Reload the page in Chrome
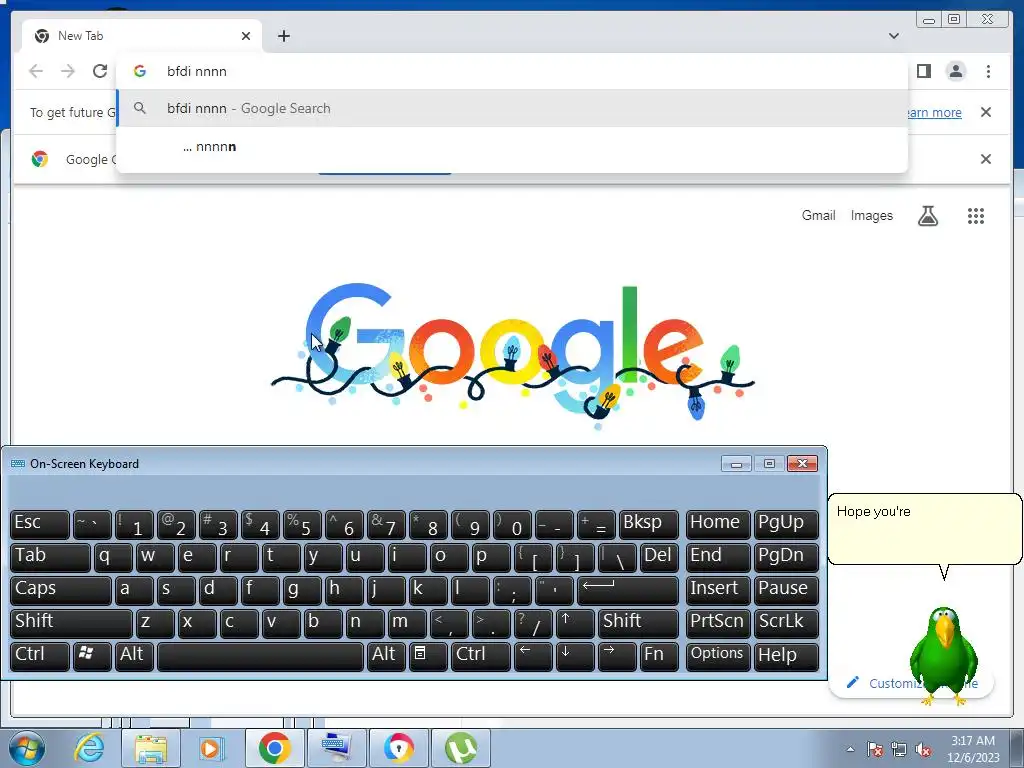Screen dimensions: 1024x768 pyautogui.click(x=100, y=71)
